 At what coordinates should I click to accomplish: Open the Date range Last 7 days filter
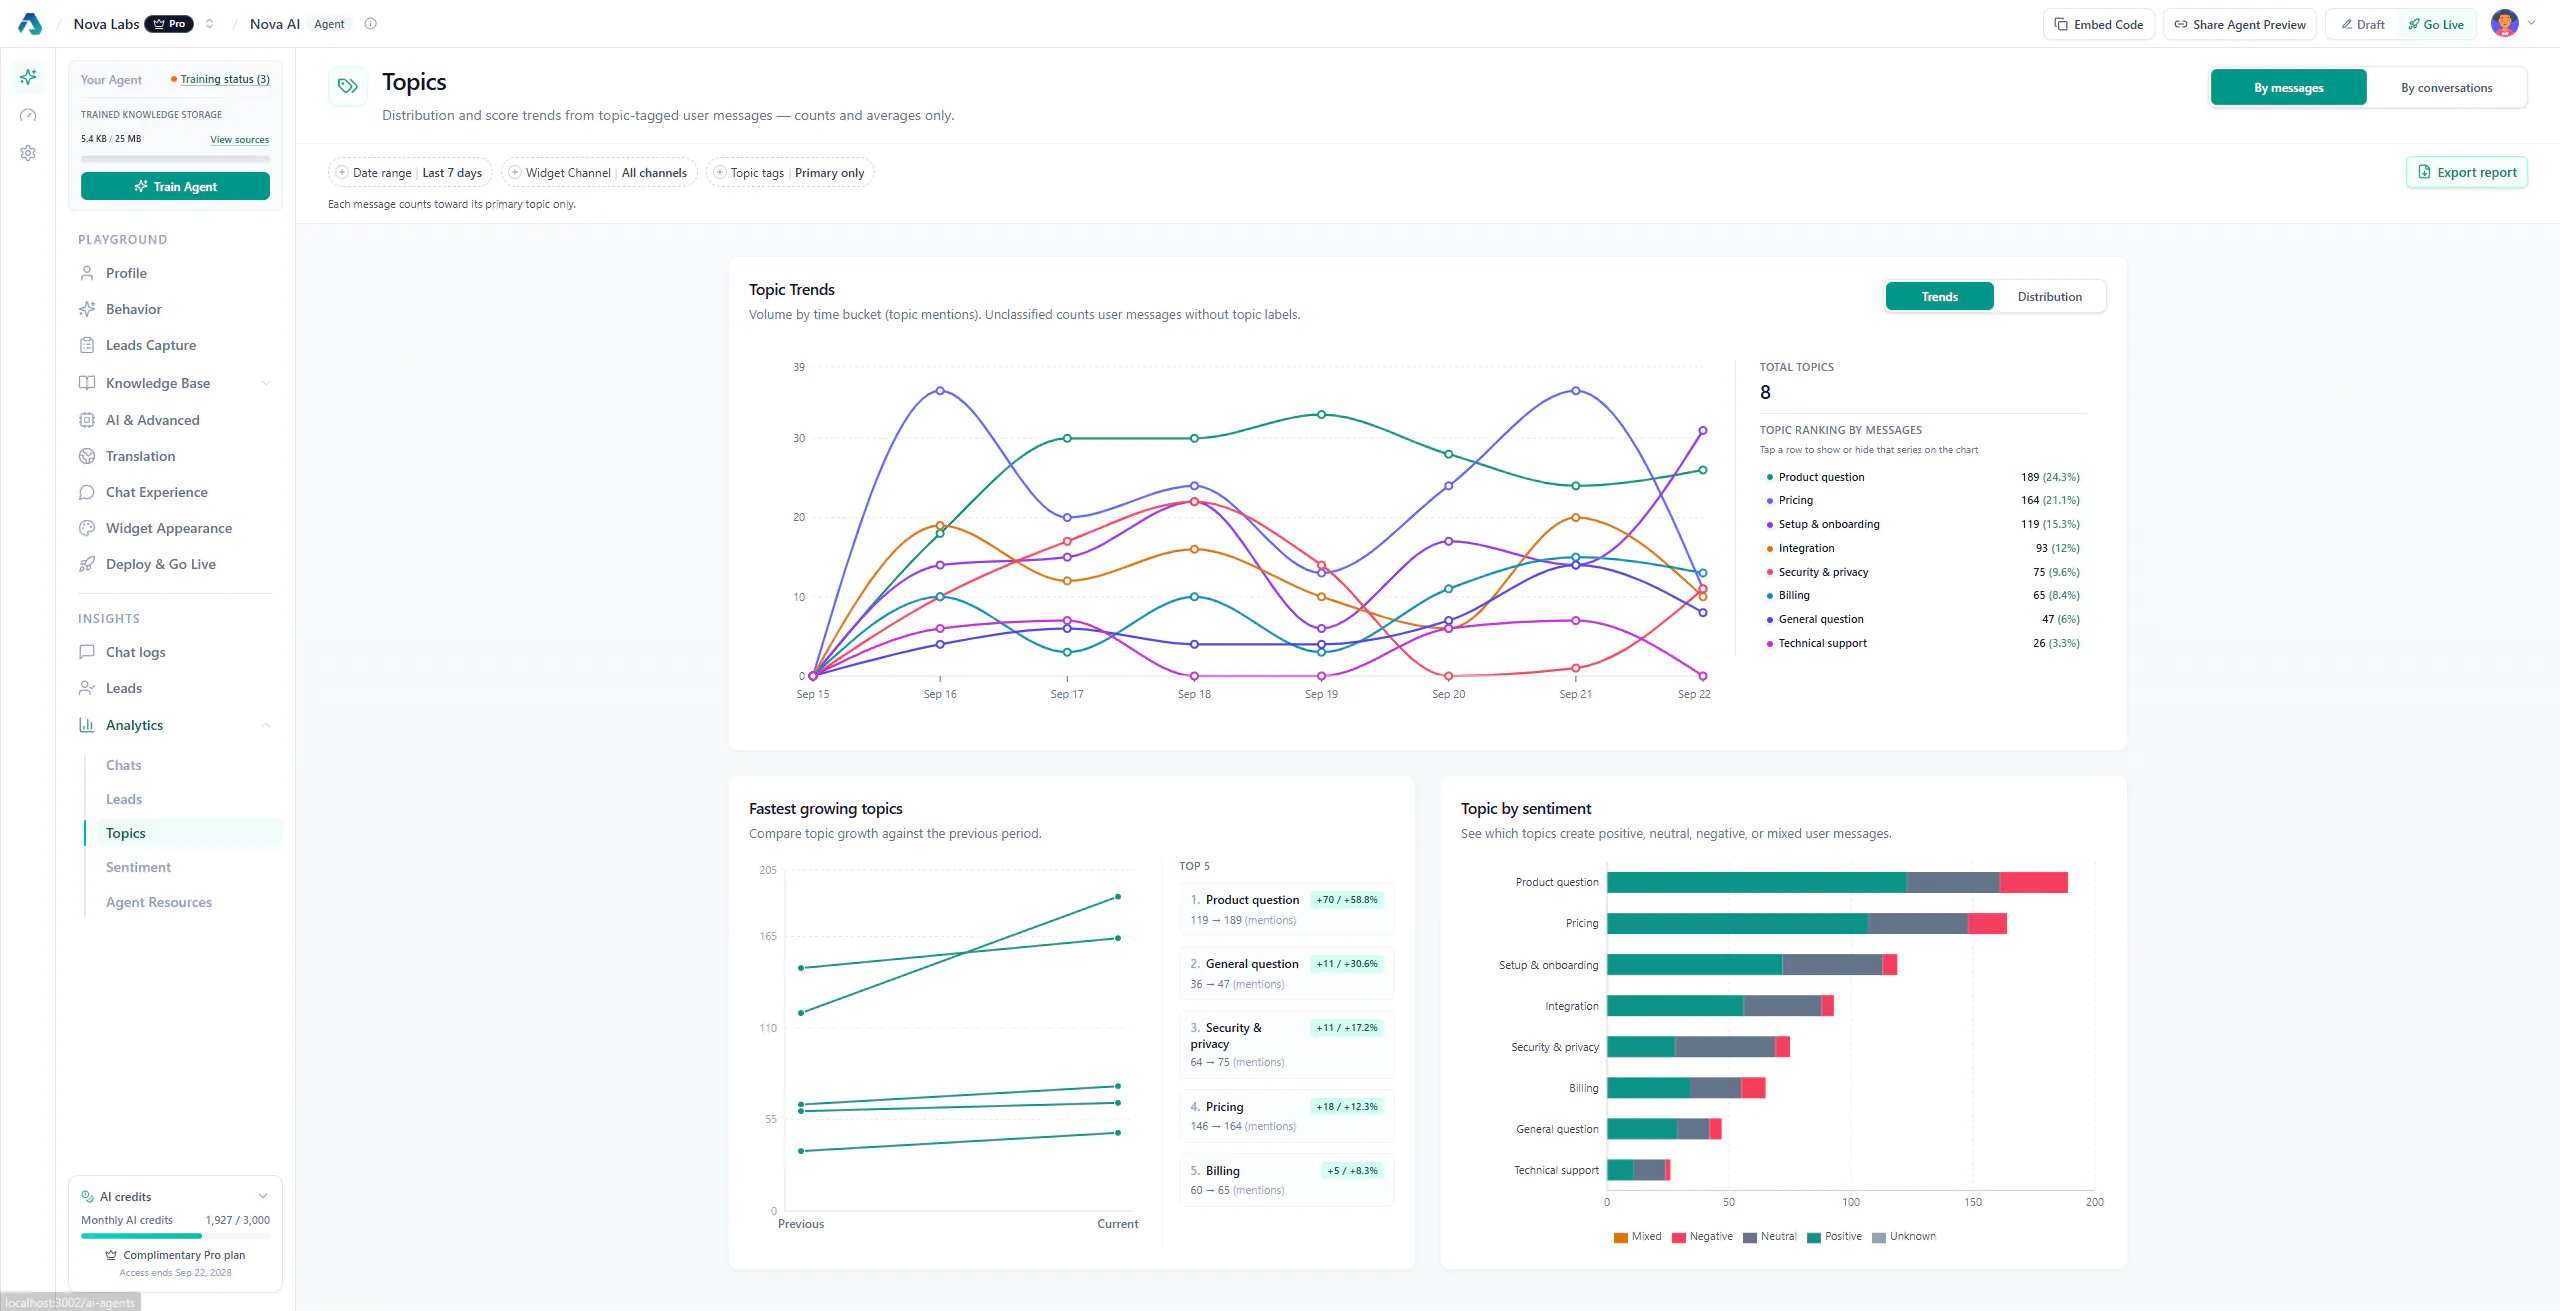click(x=410, y=172)
